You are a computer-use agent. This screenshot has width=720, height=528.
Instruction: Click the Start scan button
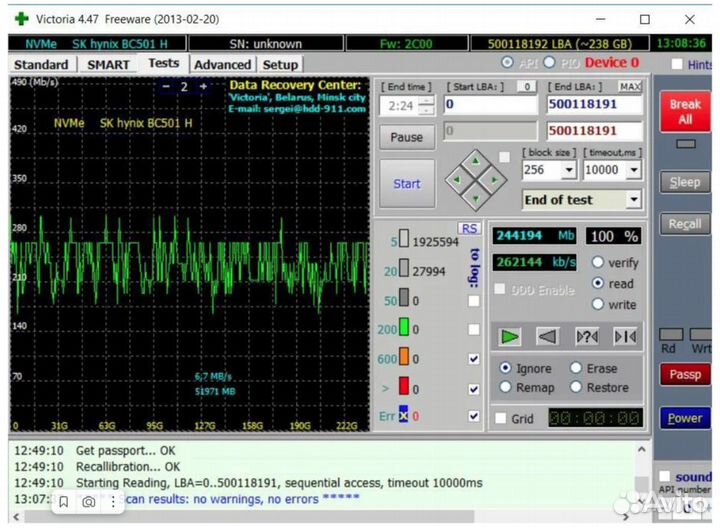tap(406, 184)
